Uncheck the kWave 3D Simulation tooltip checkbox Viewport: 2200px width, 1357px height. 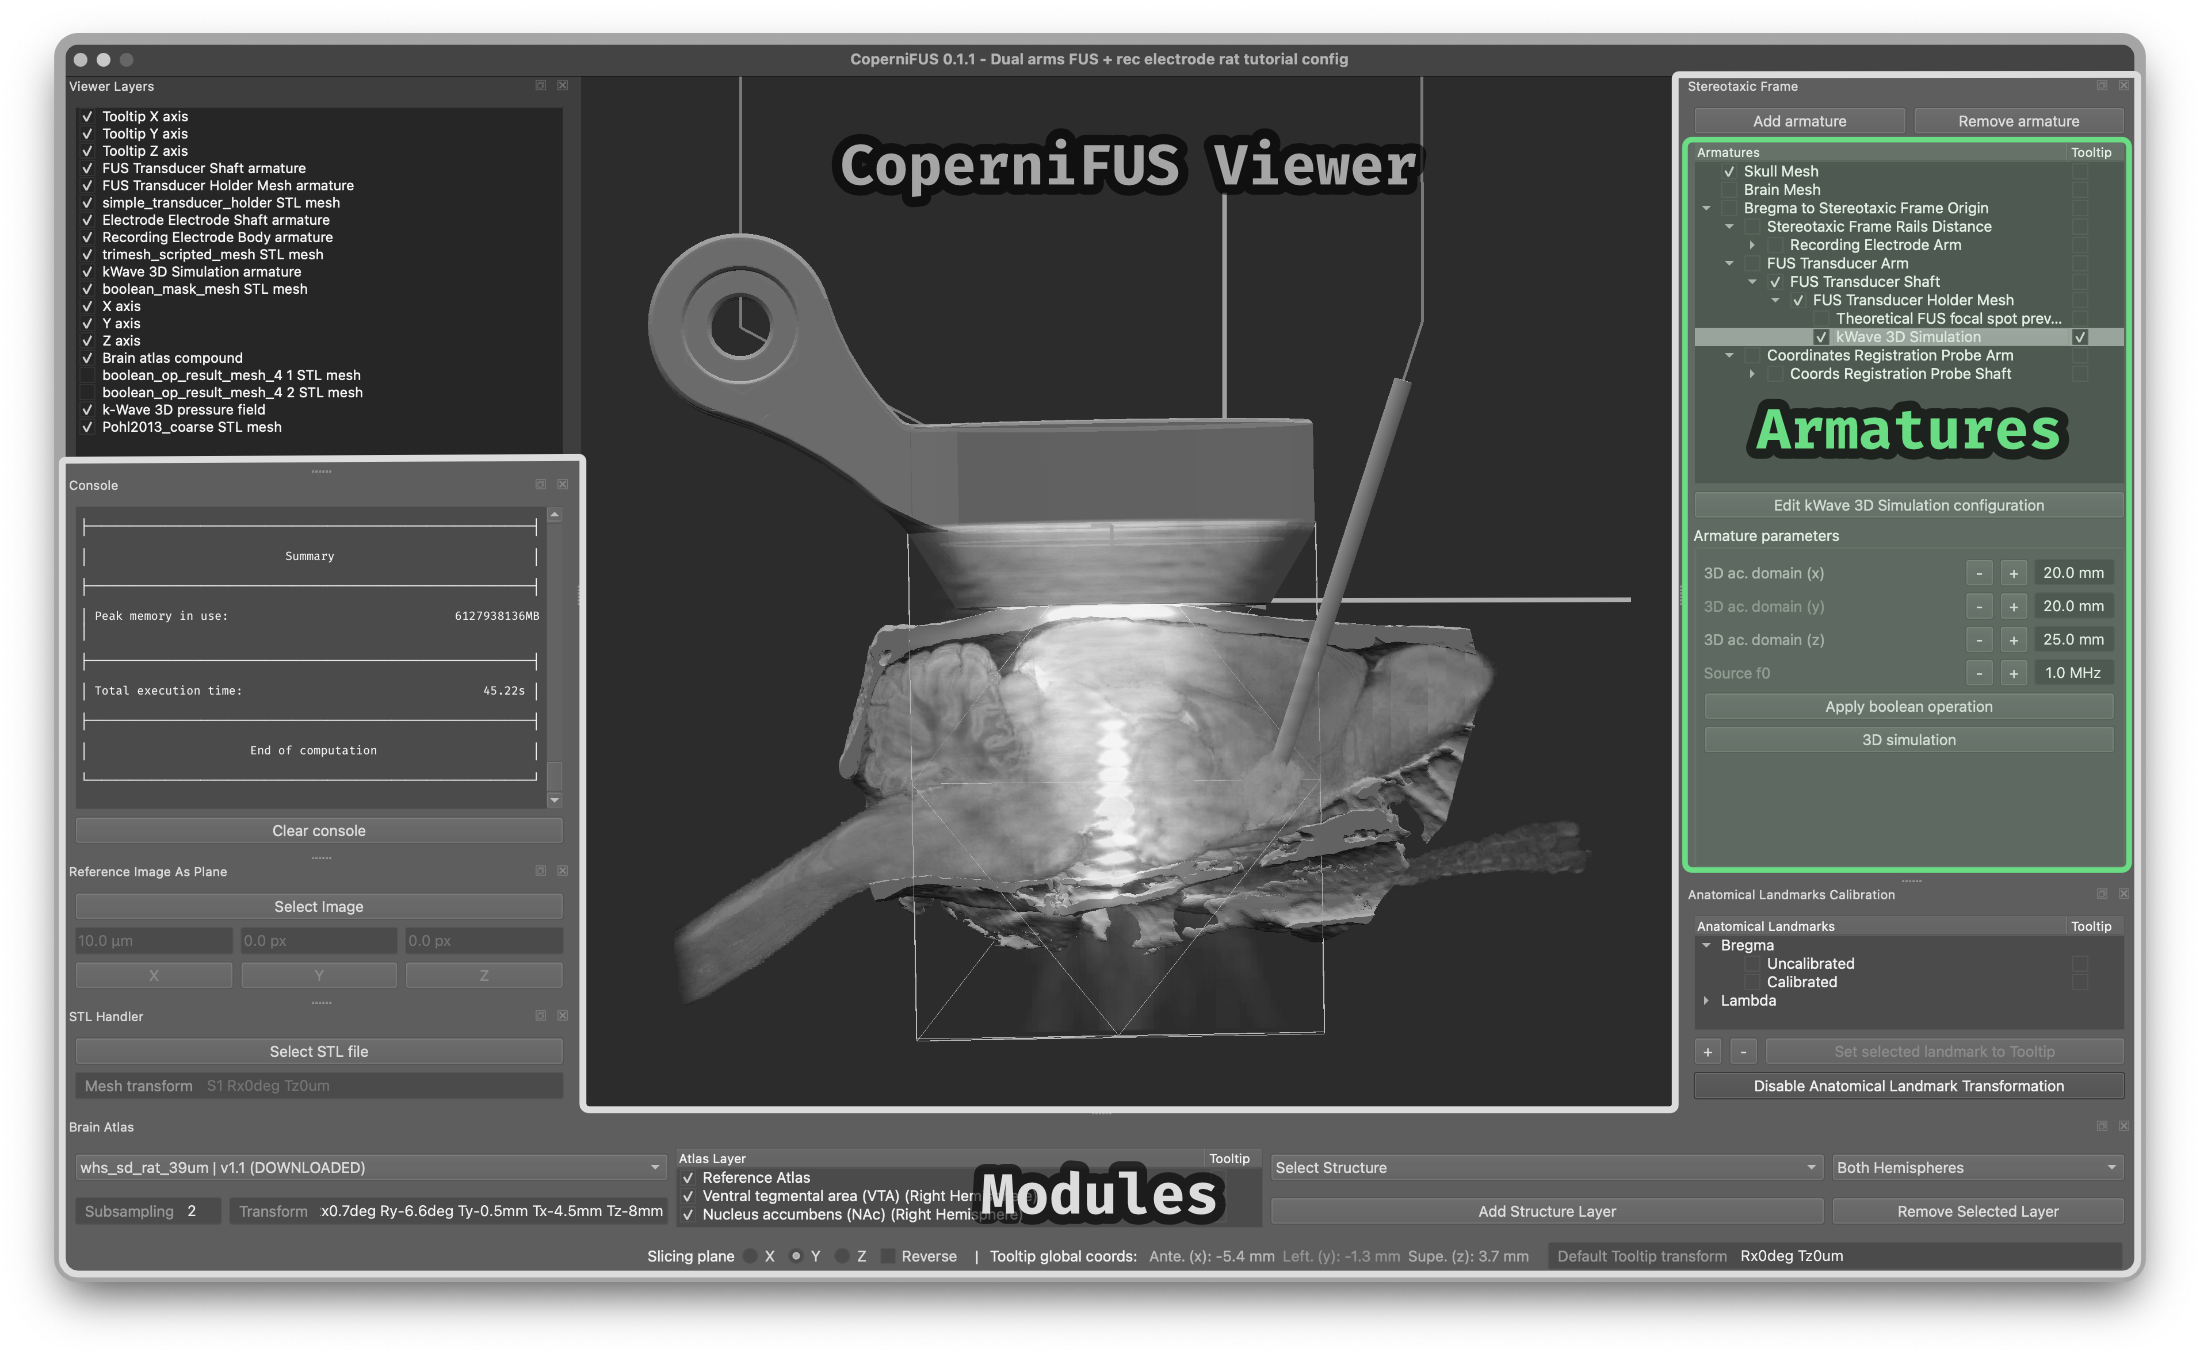[2080, 337]
